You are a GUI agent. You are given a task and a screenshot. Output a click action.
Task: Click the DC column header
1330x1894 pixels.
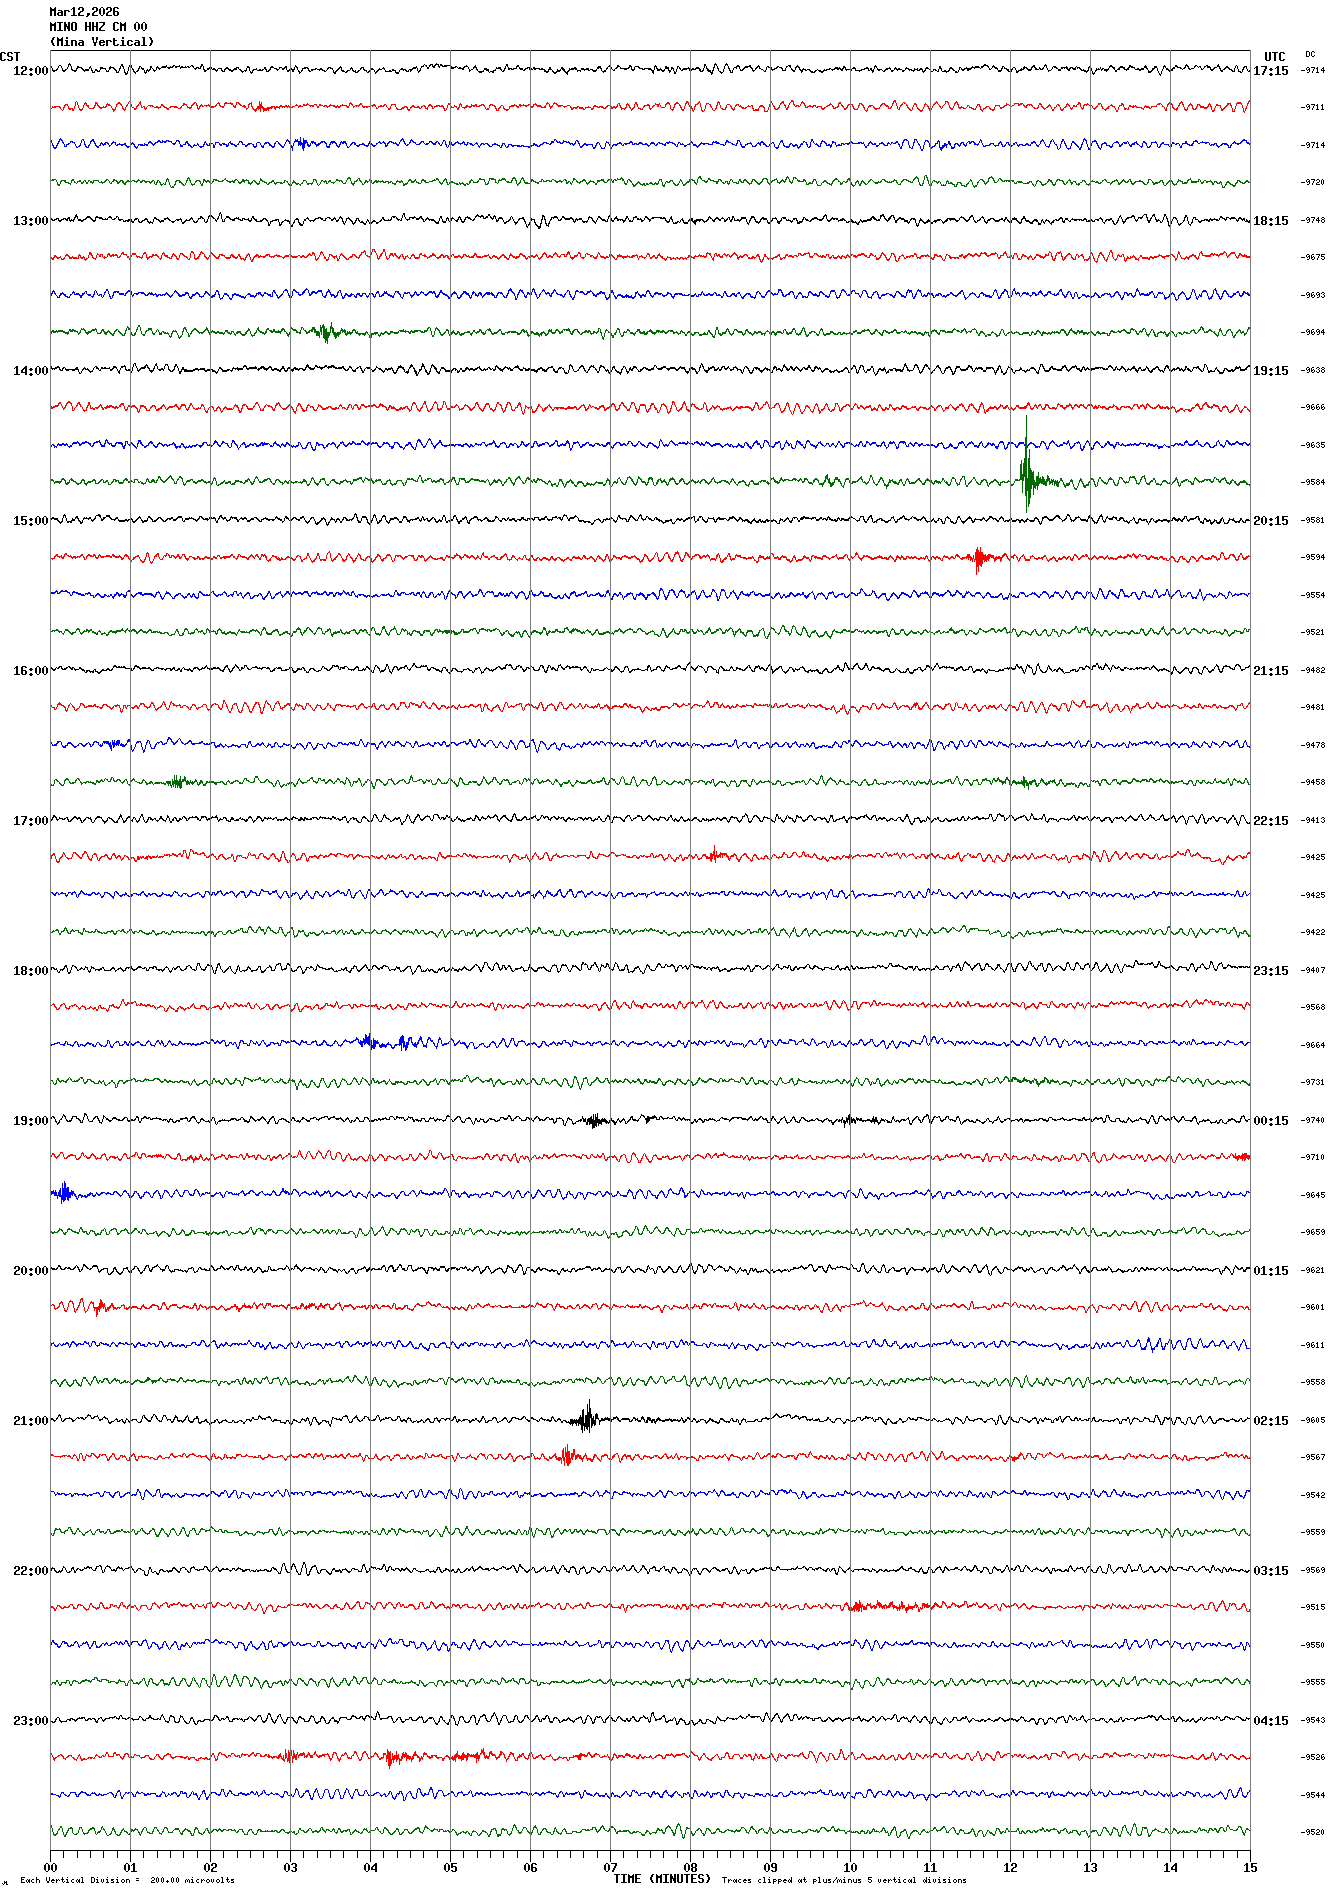click(x=1310, y=54)
